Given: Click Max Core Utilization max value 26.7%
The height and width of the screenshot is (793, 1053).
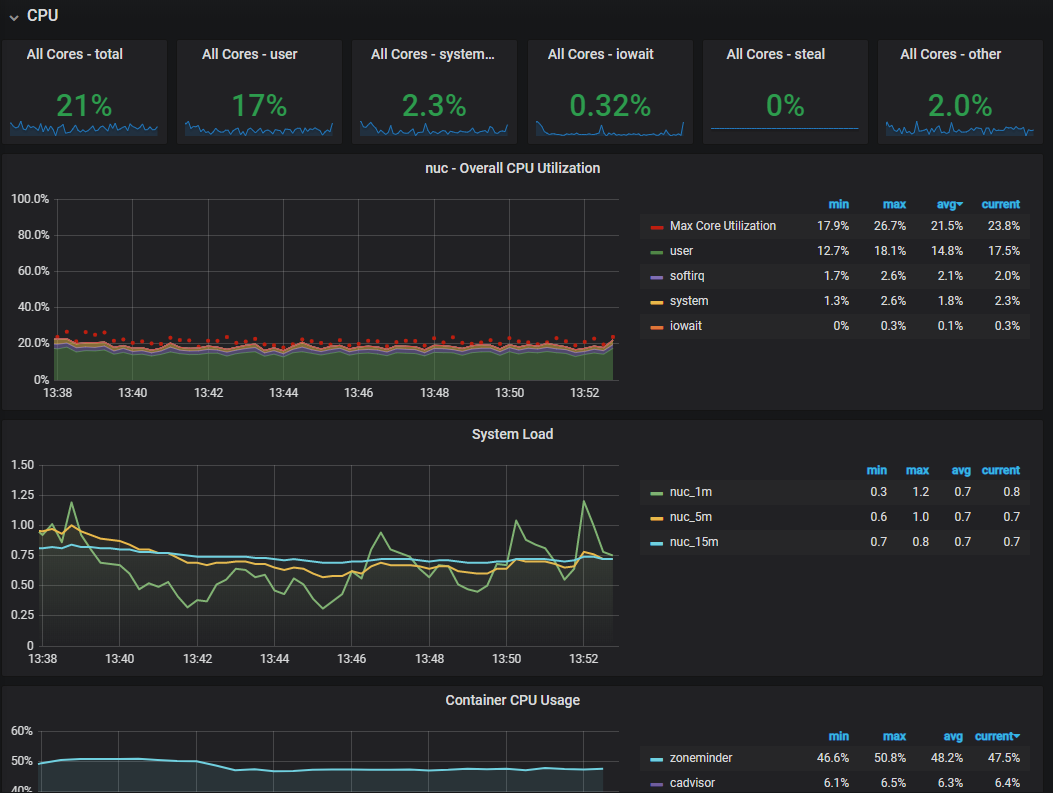Looking at the screenshot, I should click(889, 226).
